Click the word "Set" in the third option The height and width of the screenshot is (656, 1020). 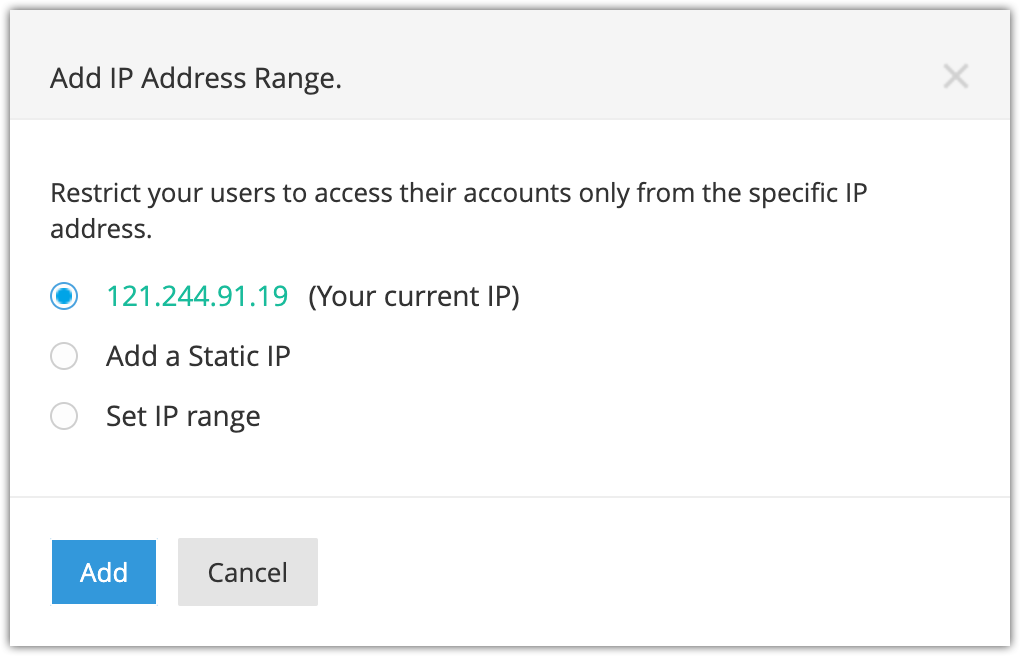pos(126,416)
